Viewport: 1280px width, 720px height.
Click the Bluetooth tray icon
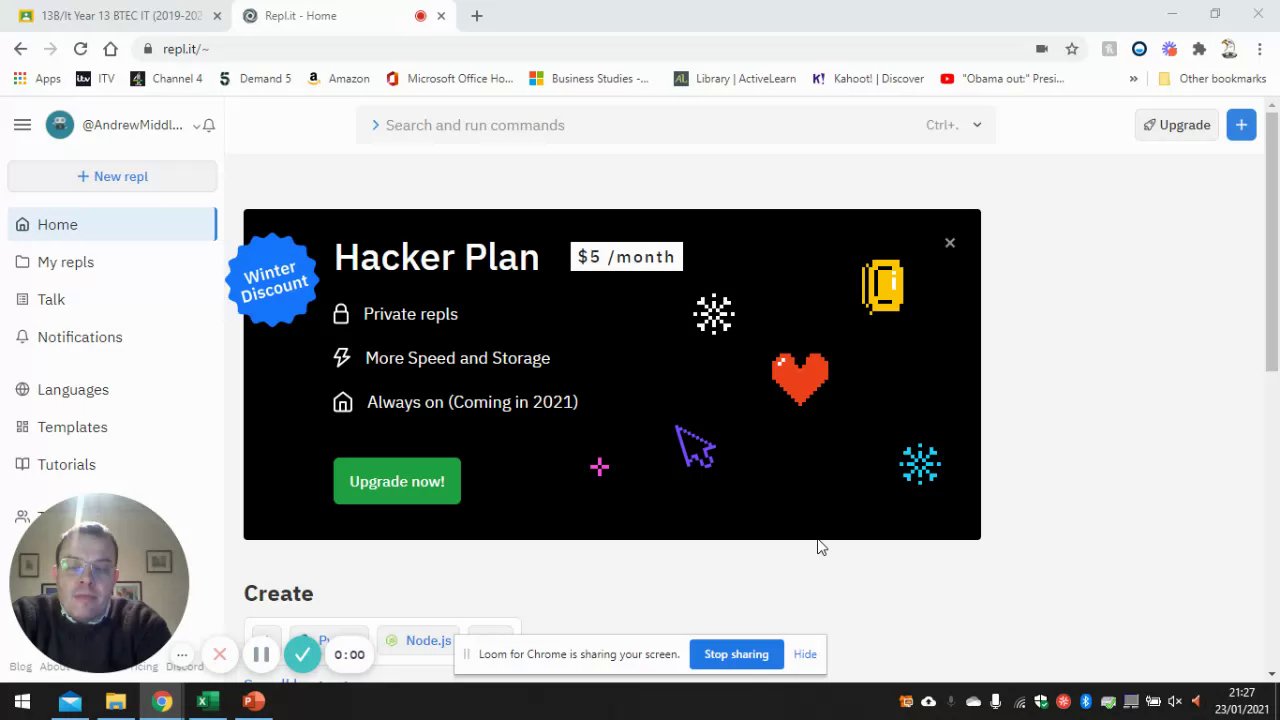coord(1086,702)
